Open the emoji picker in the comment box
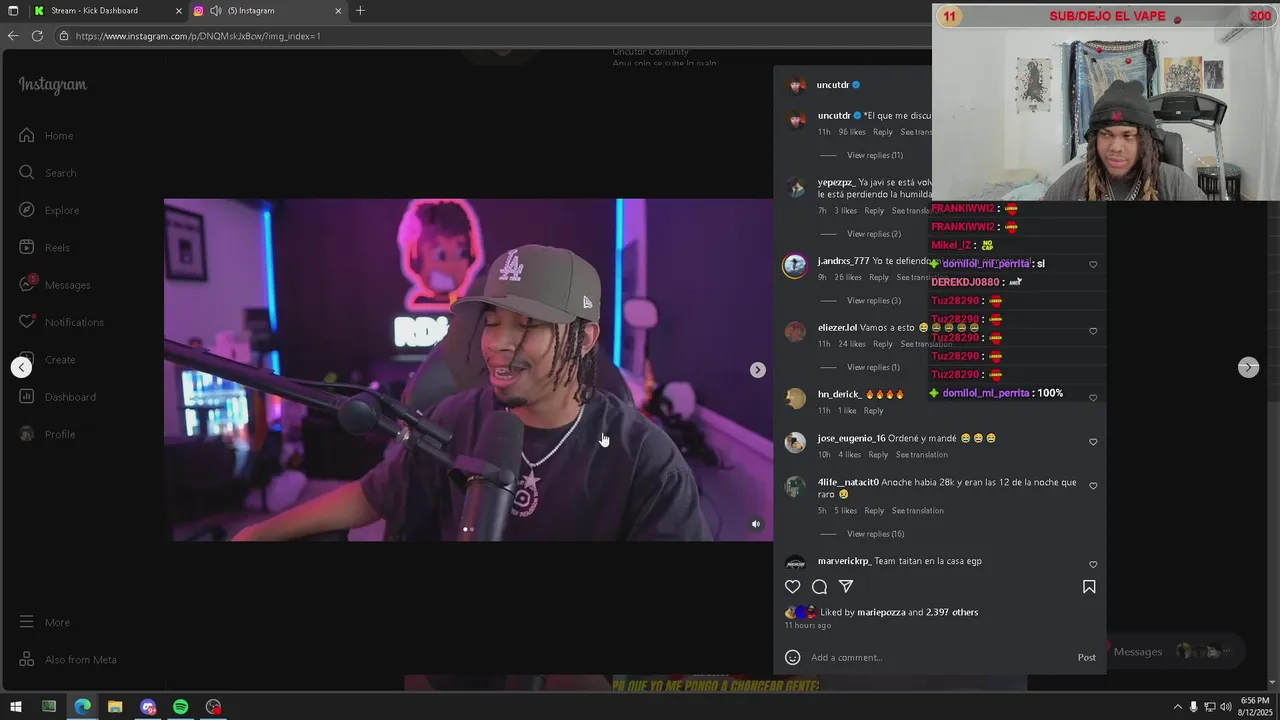Screen dimensions: 1280x720 click(792, 657)
